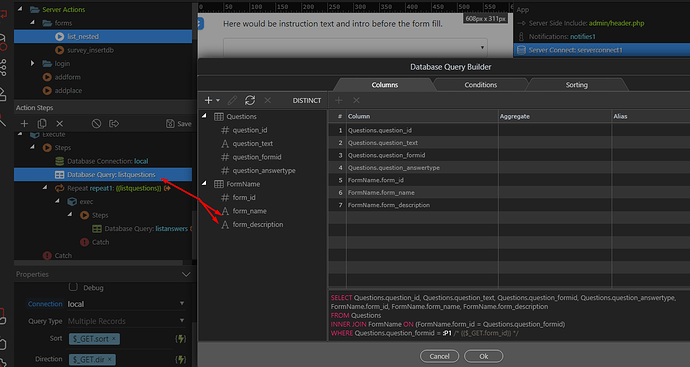
Task: Open the survey_insertdb server action
Action: pyautogui.click(x=90, y=50)
